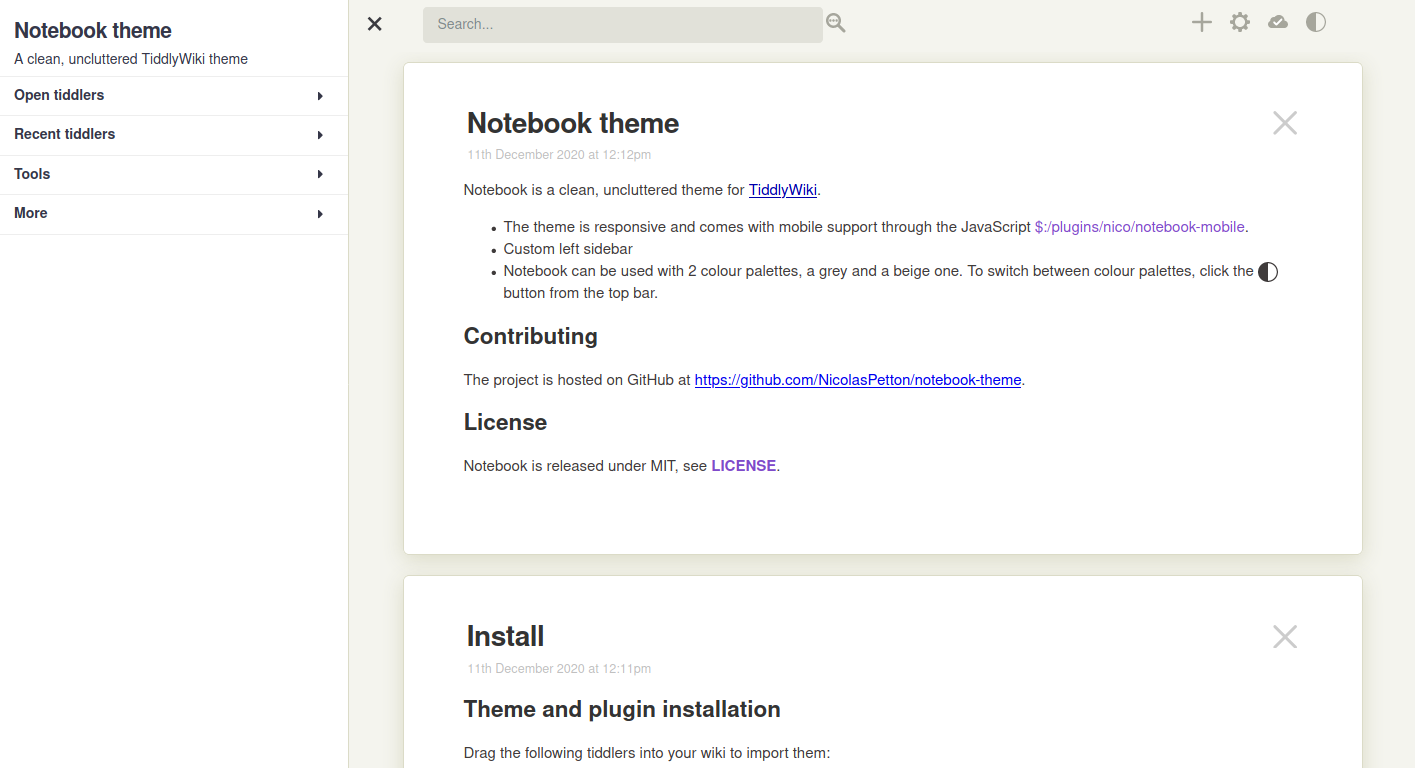The height and width of the screenshot is (768, 1415).
Task: Expand the Open tiddlers section arrow
Action: (x=320, y=96)
